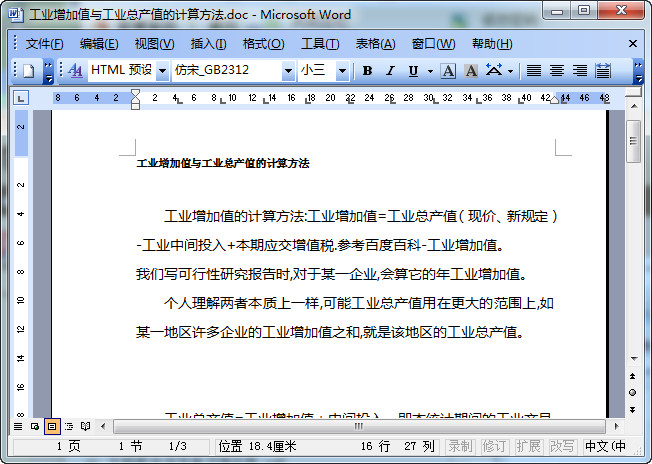
Task: Click the document title 工业增加值与工业总产值的计算方法
Action: pyautogui.click(x=223, y=163)
